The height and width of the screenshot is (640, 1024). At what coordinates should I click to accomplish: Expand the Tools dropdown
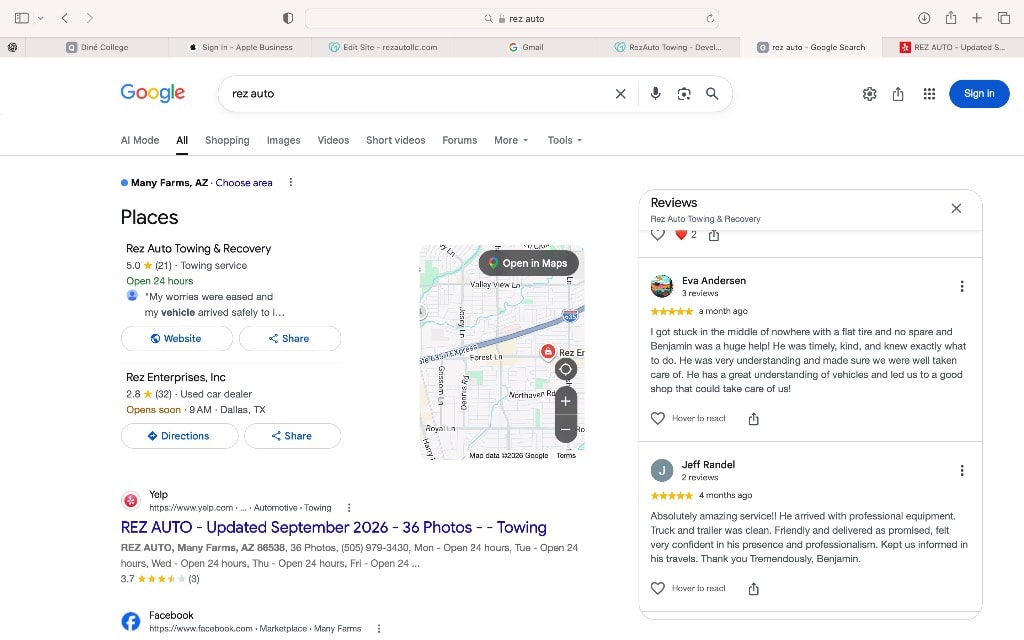click(564, 140)
